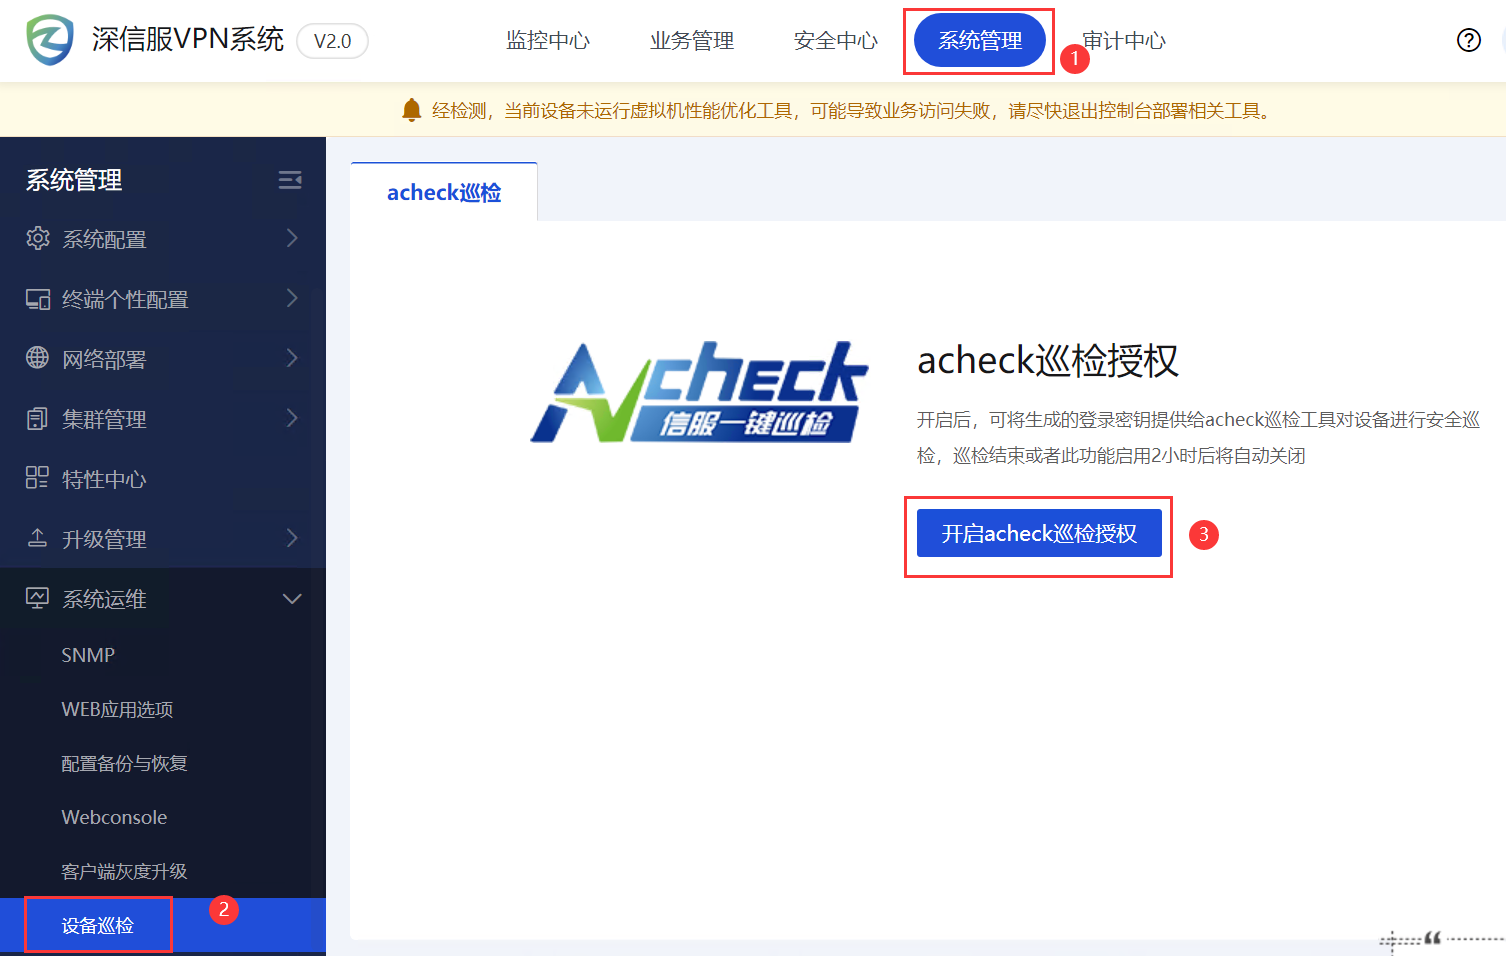Click the 开启acheck巡检授权 button
This screenshot has width=1506, height=956.
click(1039, 533)
